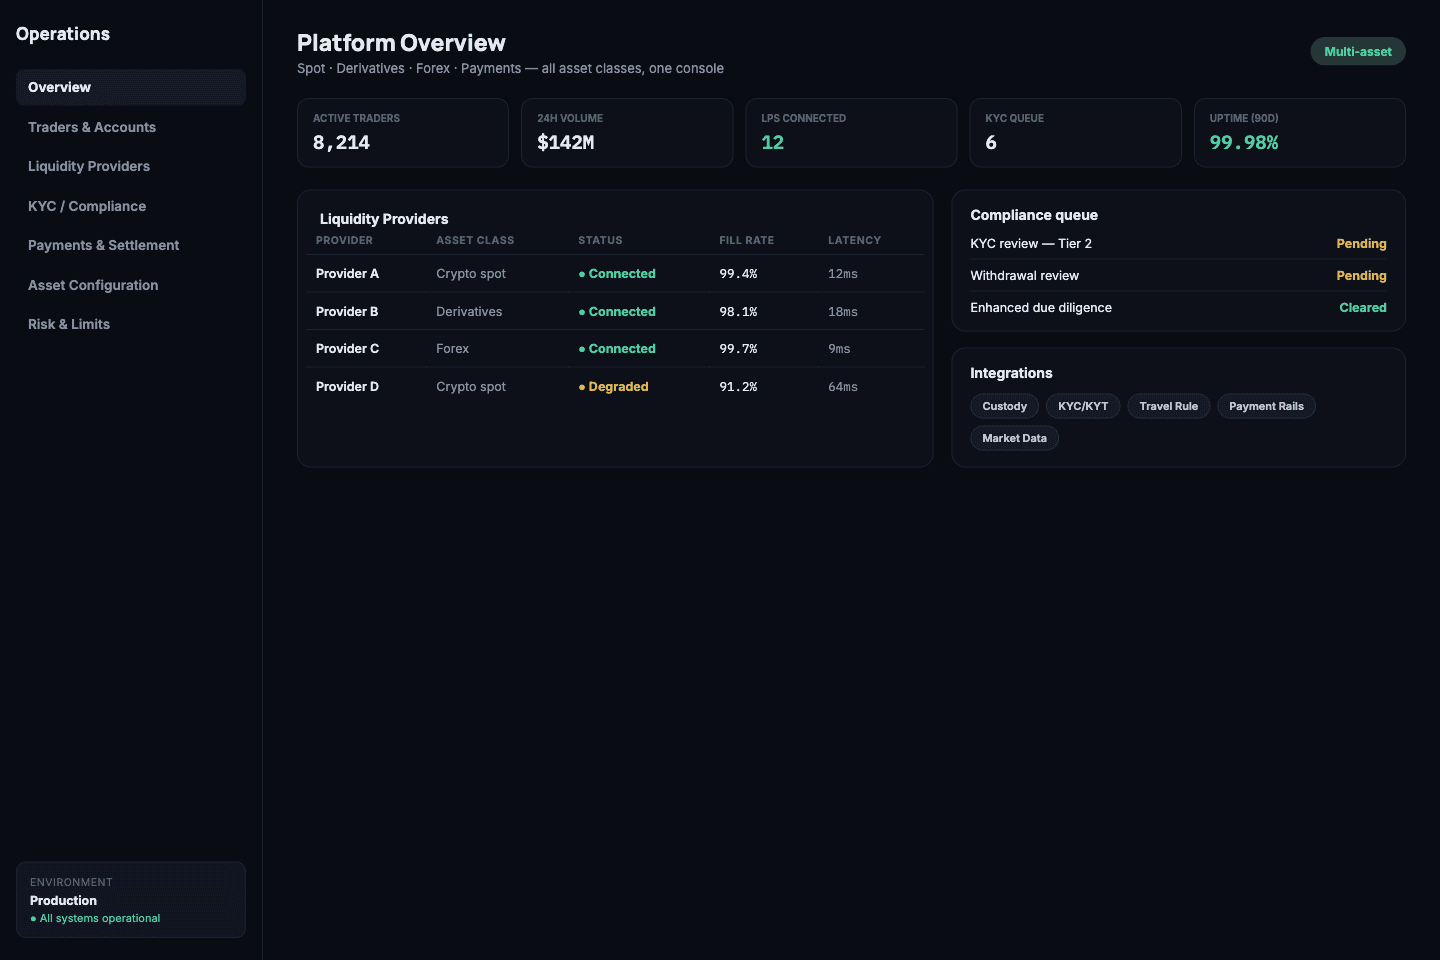The width and height of the screenshot is (1440, 960).
Task: Open the KYC review — Tier 2 item
Action: tap(1178, 244)
